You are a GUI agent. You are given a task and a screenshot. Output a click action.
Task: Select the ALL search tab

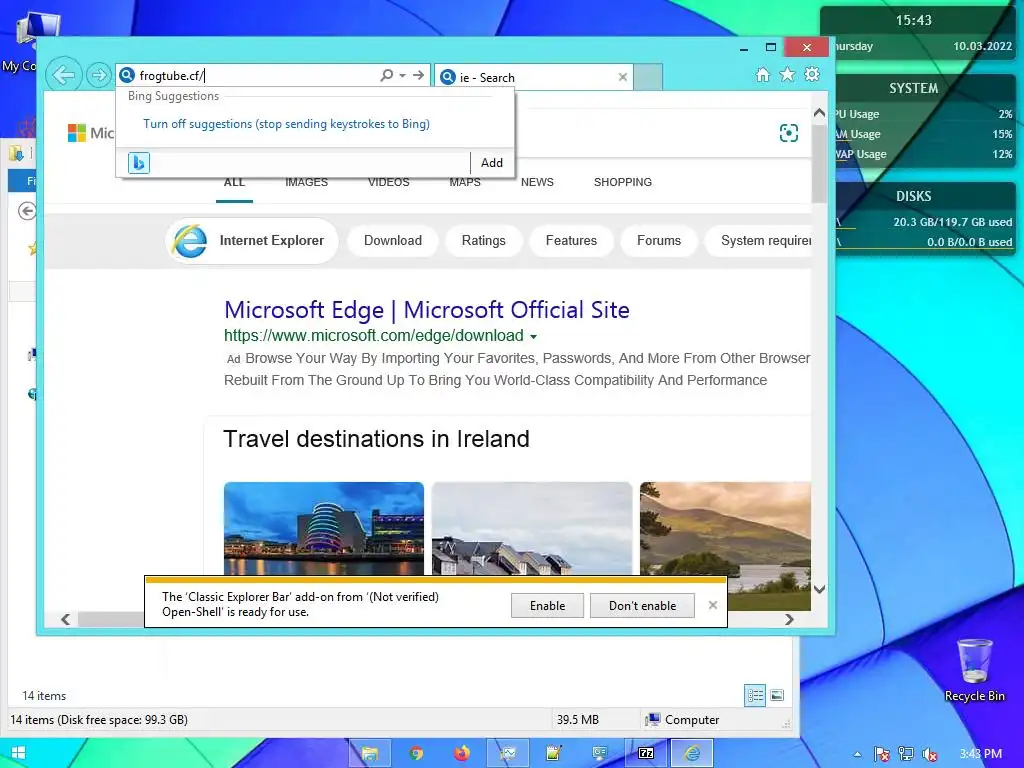click(234, 182)
